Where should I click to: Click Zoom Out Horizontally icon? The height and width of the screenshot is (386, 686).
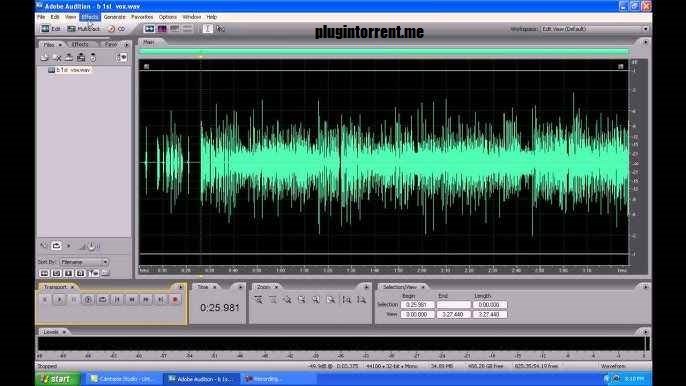point(273,300)
